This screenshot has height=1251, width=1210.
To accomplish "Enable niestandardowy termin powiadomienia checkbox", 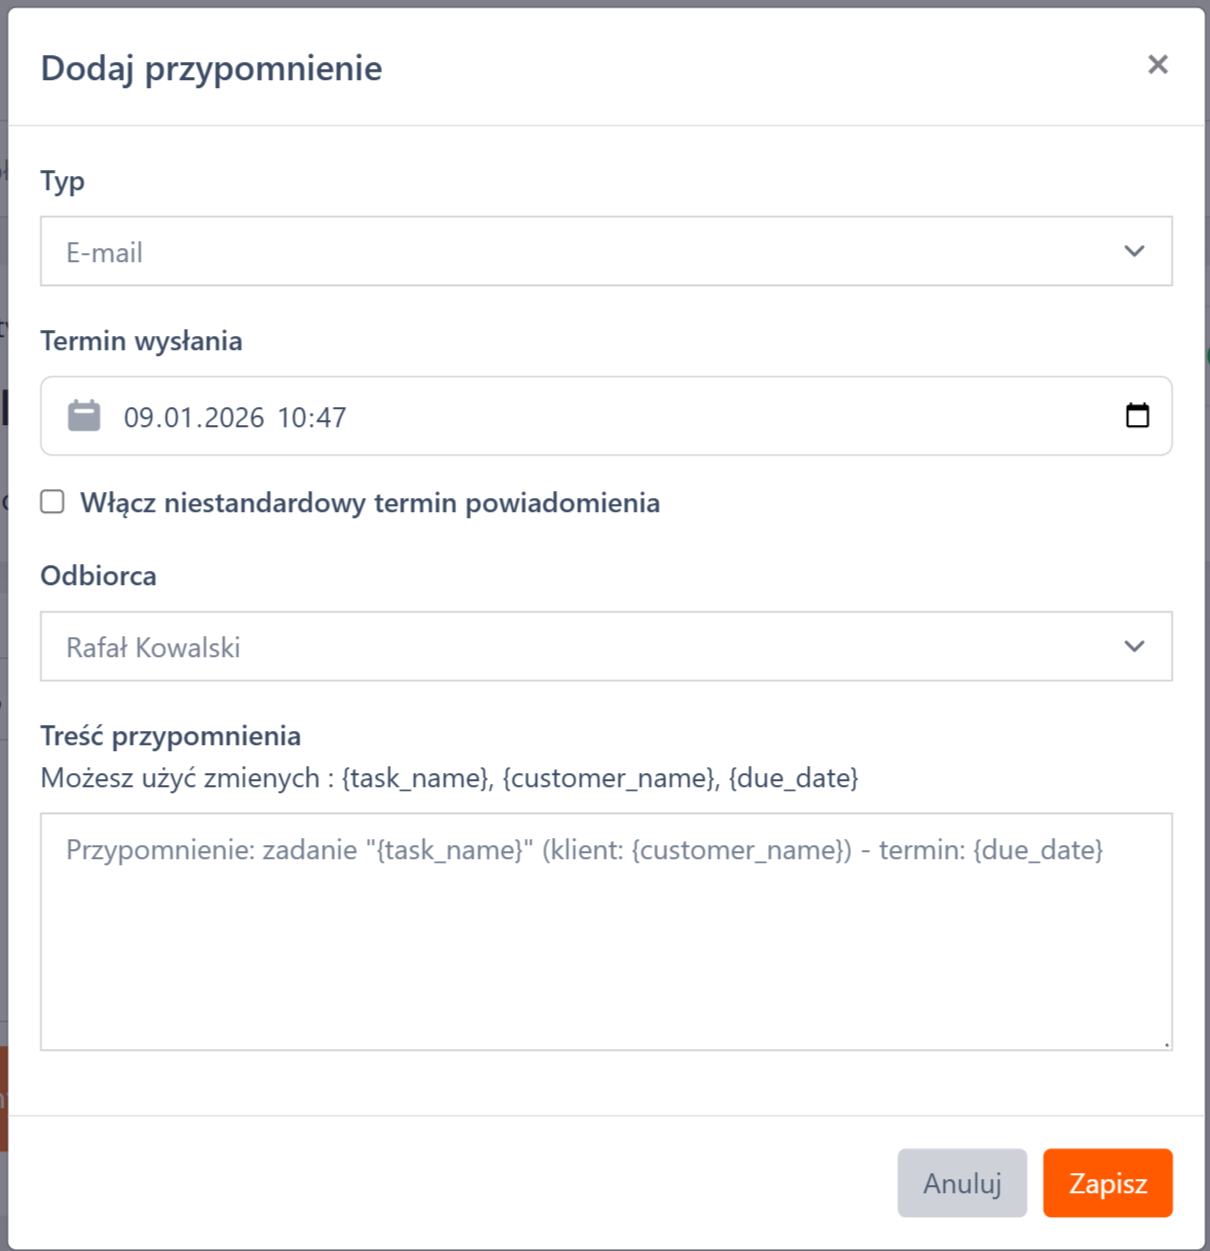I will point(53,502).
